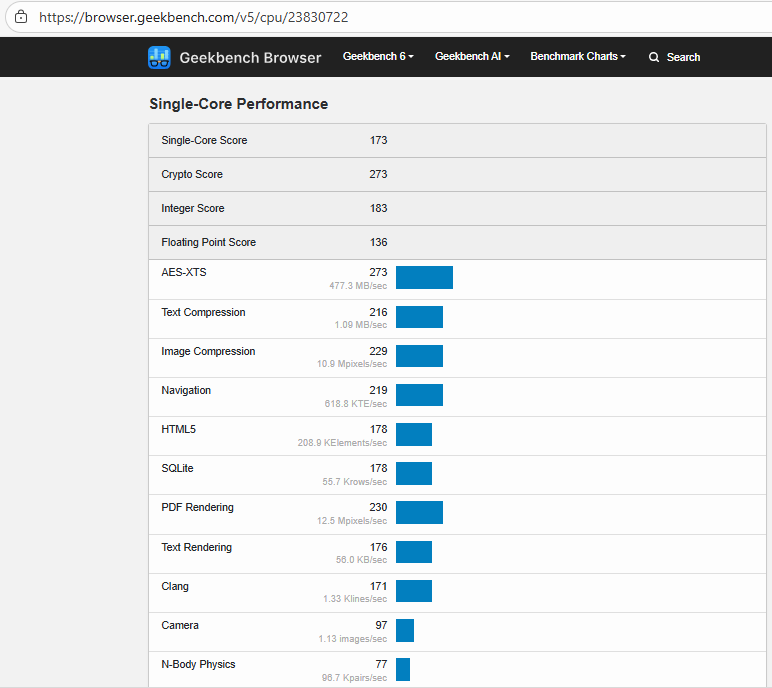Click the AES-XTS blue score bar
Screen dimensions: 772x688
424,277
